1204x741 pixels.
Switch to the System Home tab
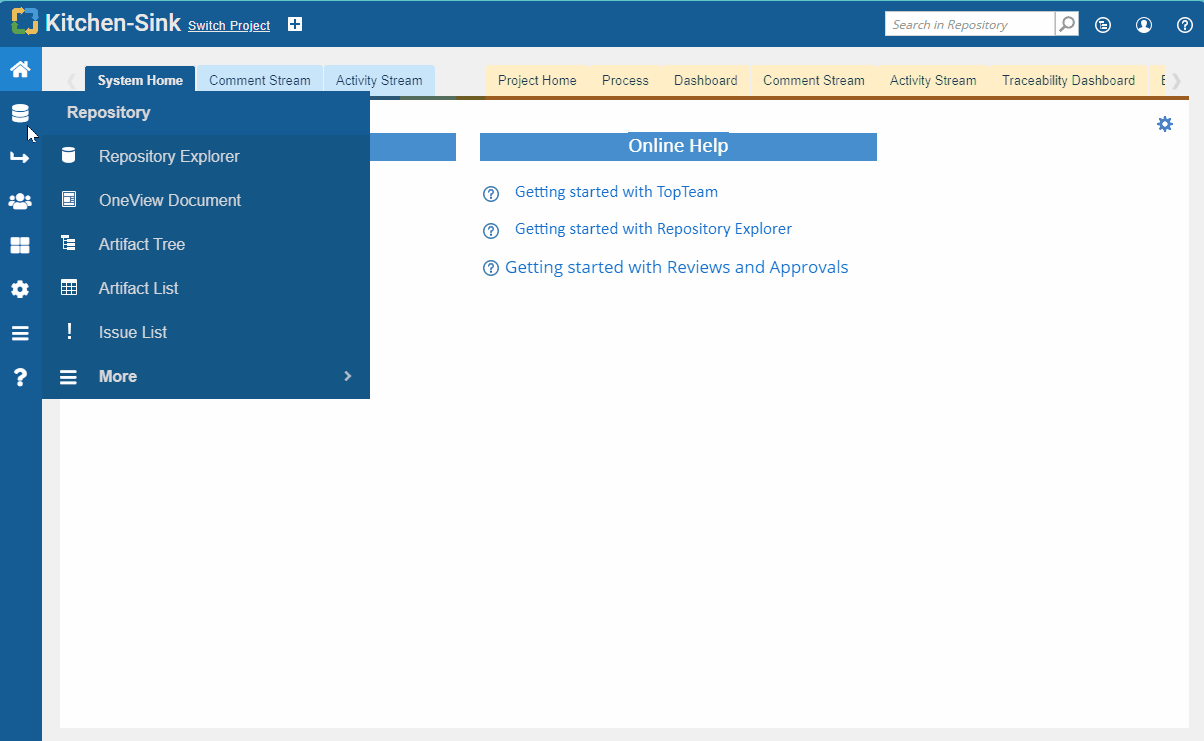pyautogui.click(x=140, y=80)
